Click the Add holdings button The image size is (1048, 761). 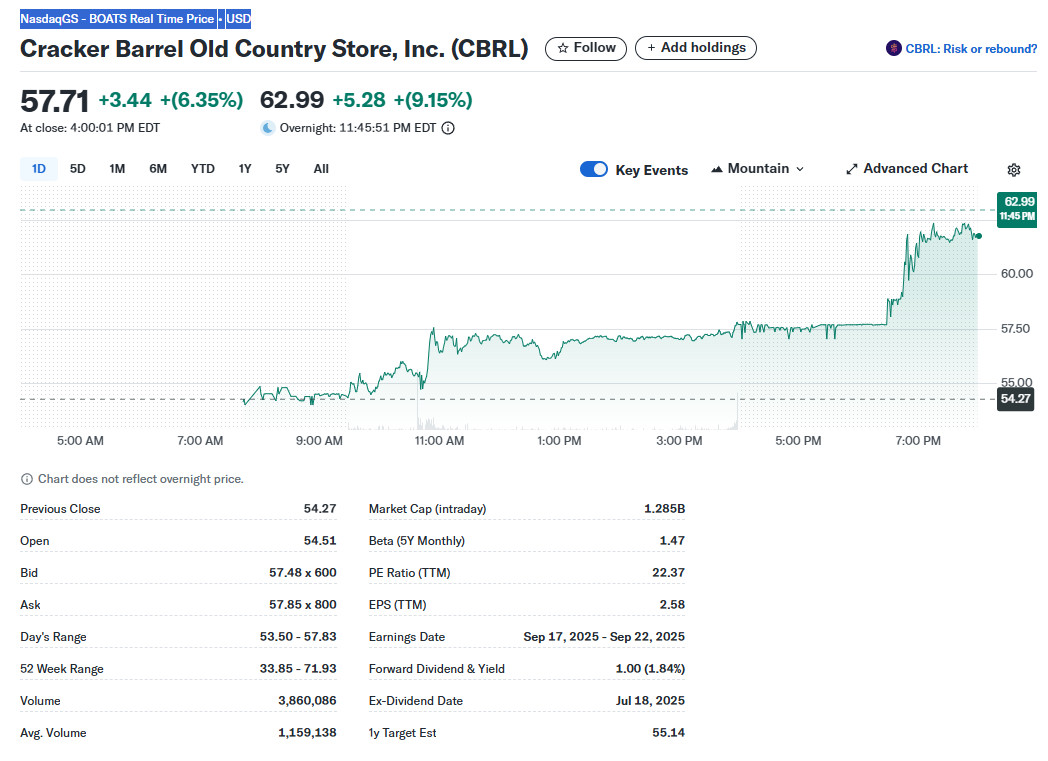pyautogui.click(x=695, y=48)
